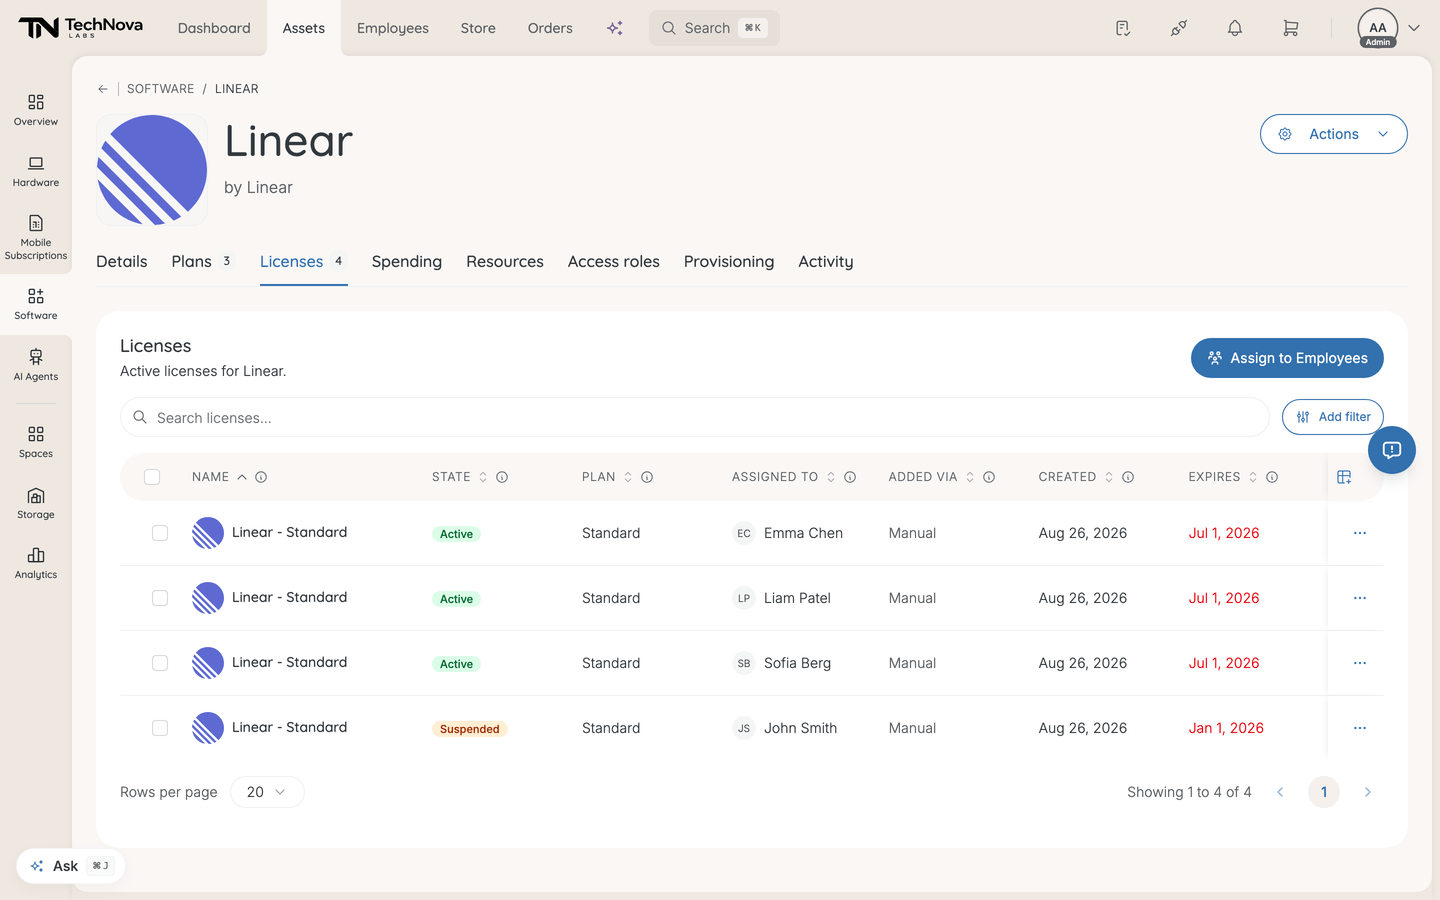Go to the next page of licenses
Image resolution: width=1440 pixels, height=900 pixels.
click(x=1368, y=792)
